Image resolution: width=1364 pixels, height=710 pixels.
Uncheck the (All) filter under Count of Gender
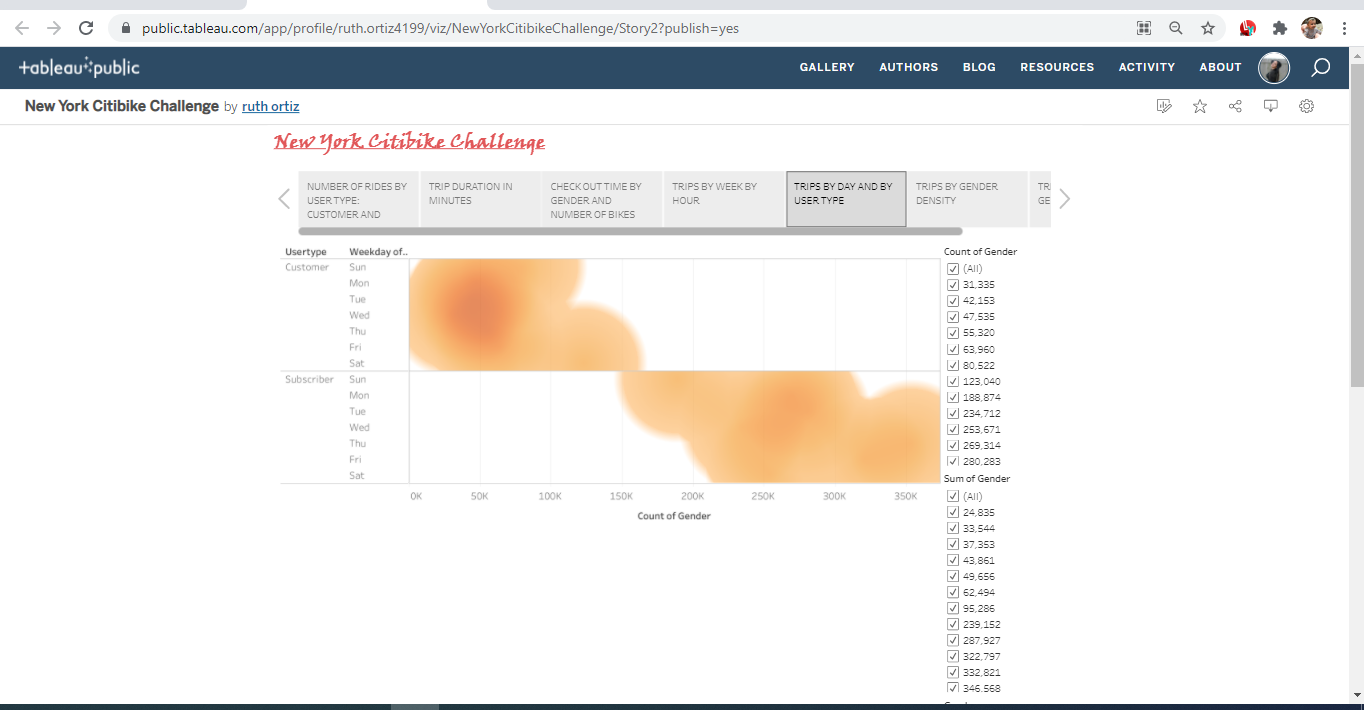(953, 268)
